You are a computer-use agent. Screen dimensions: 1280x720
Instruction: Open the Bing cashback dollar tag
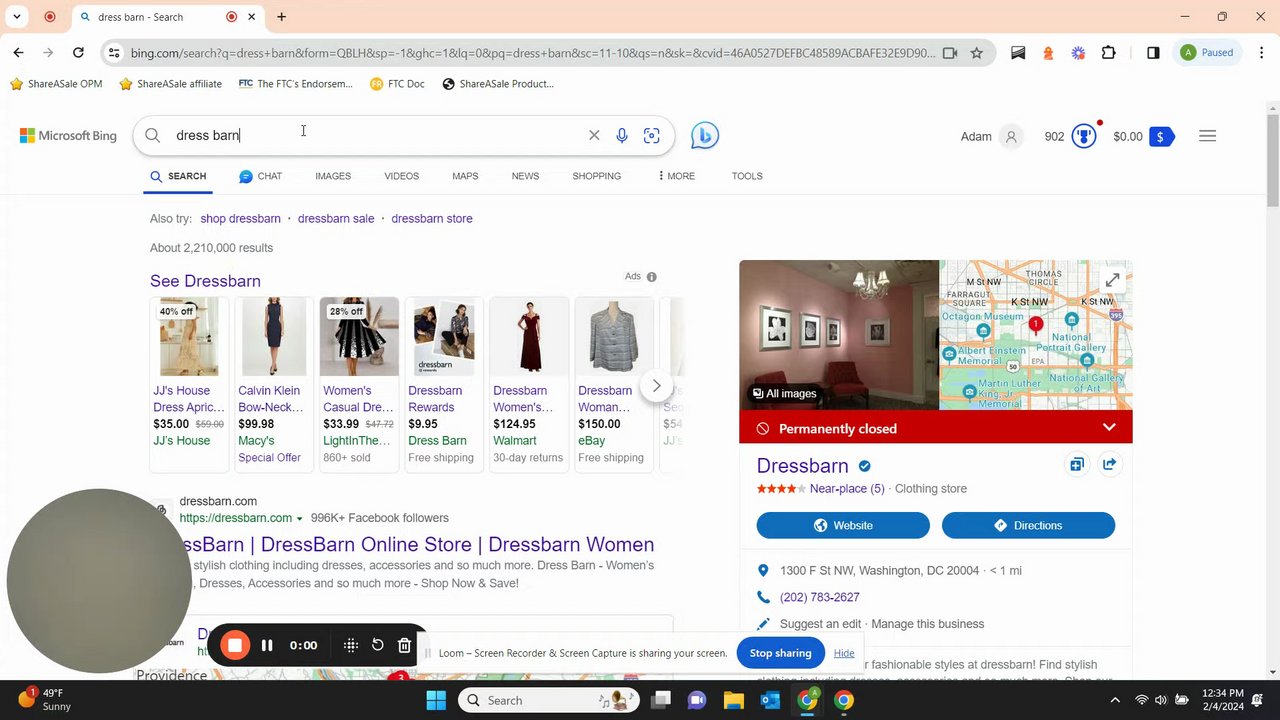pyautogui.click(x=1160, y=136)
